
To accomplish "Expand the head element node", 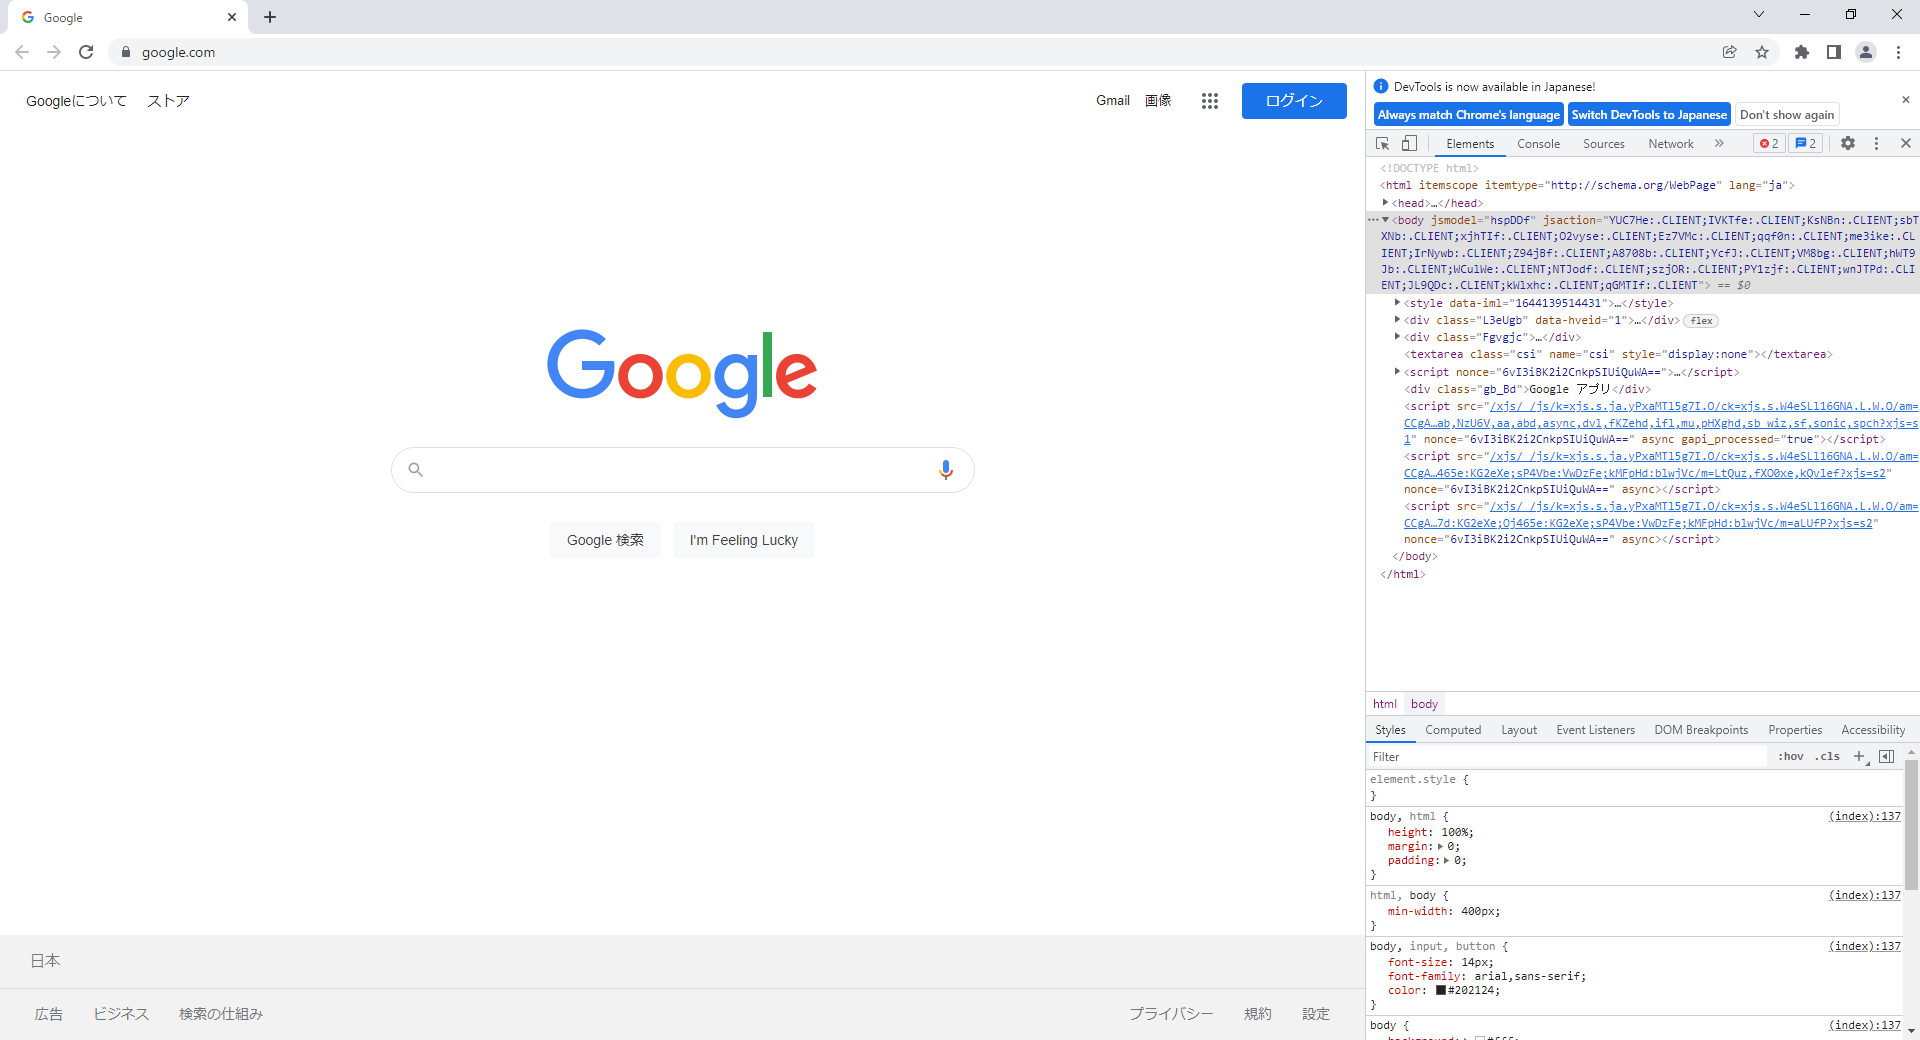I will point(1385,203).
